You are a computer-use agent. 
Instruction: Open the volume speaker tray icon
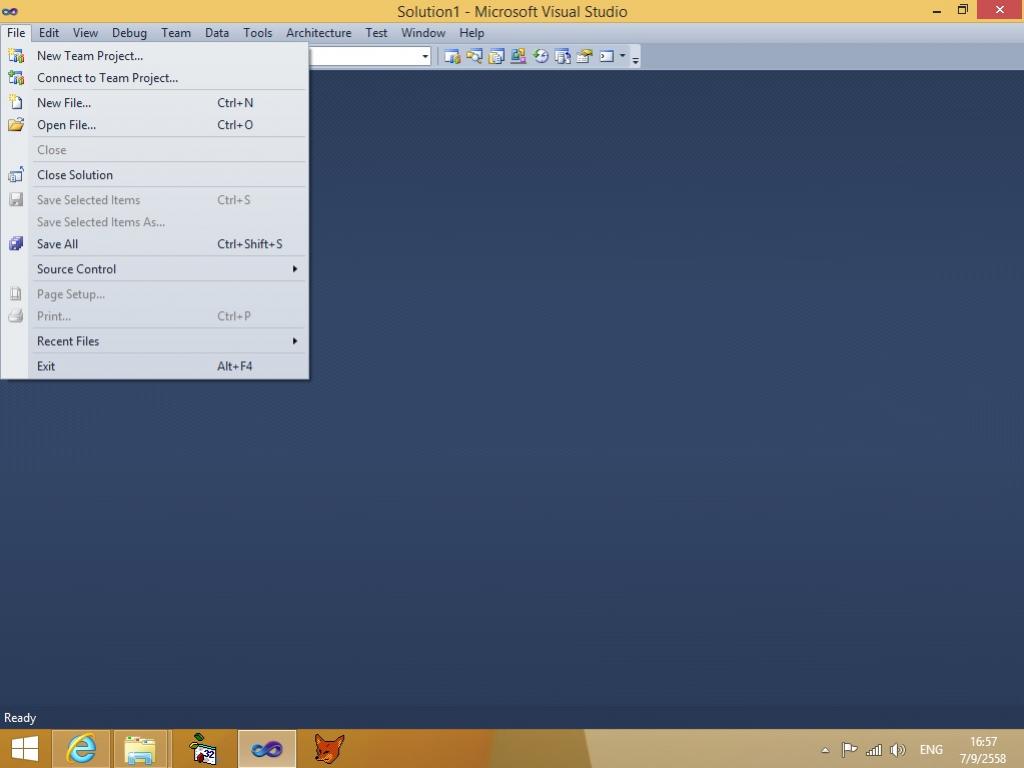point(898,750)
